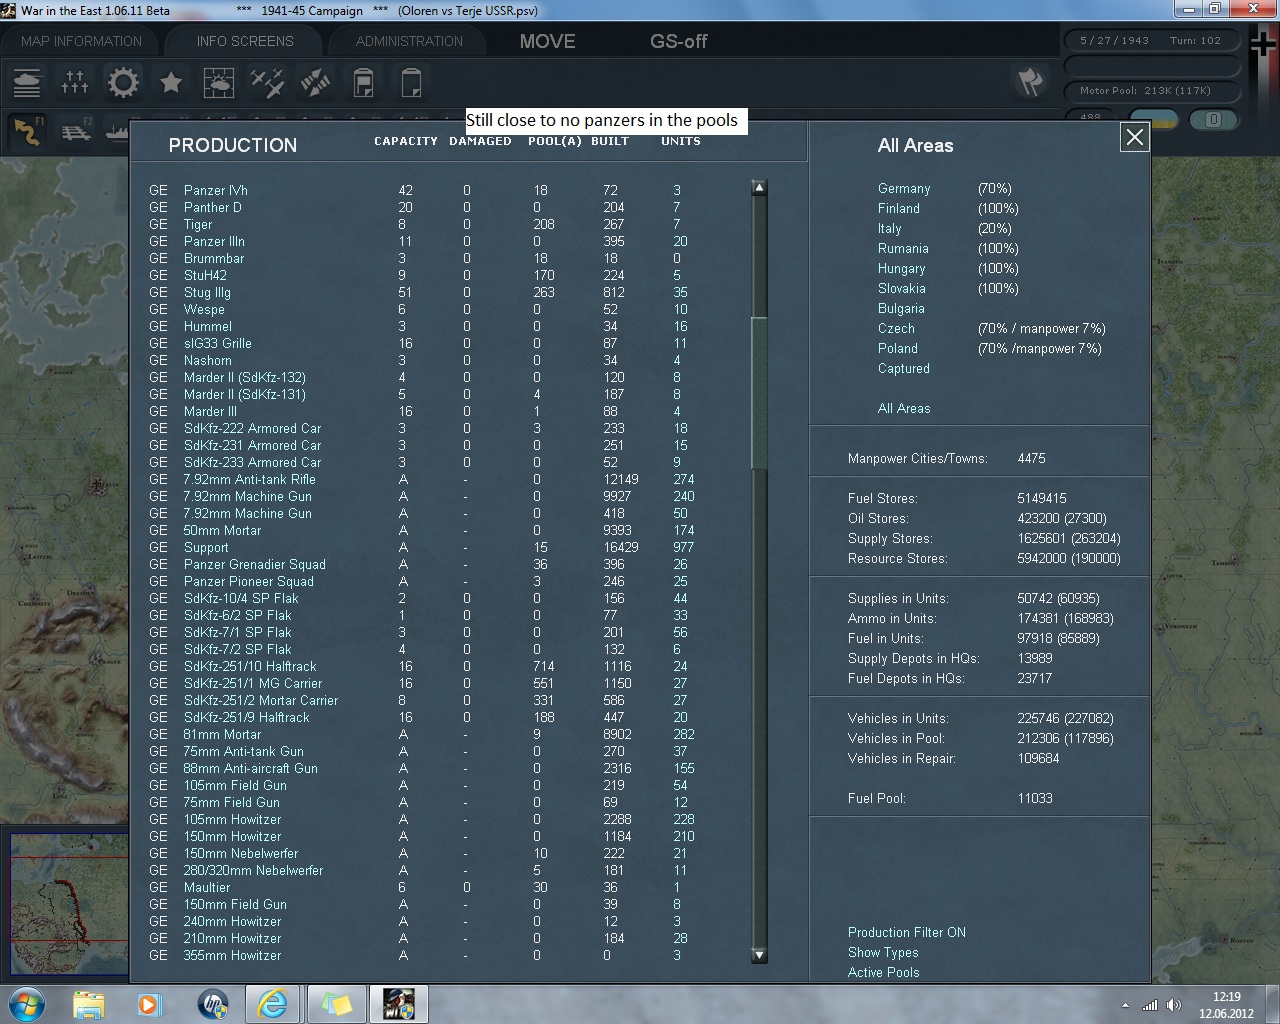The image size is (1280, 1024).
Task: Select the F2 rail mode icon
Action: (75, 131)
